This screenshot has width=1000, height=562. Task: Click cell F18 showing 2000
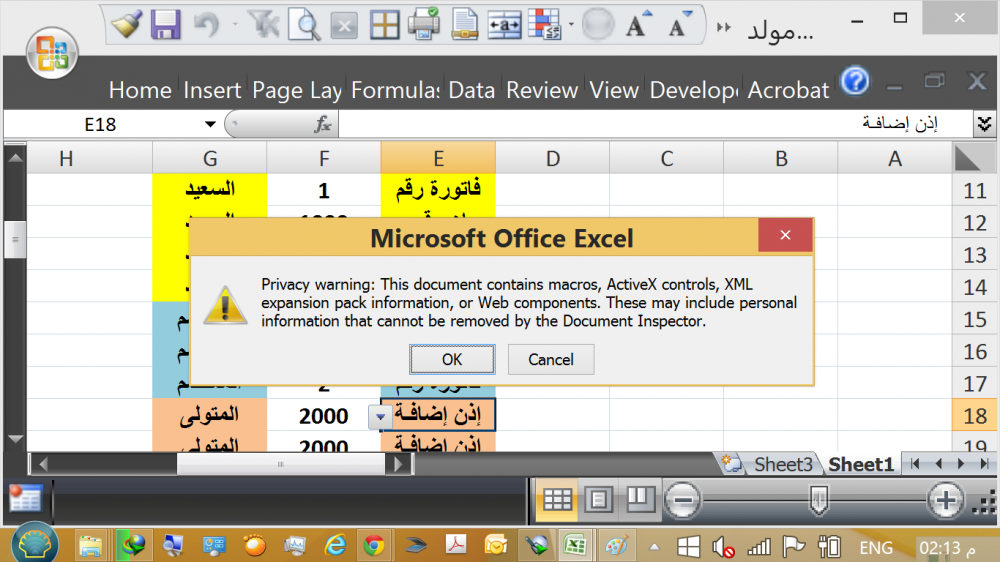(323, 415)
